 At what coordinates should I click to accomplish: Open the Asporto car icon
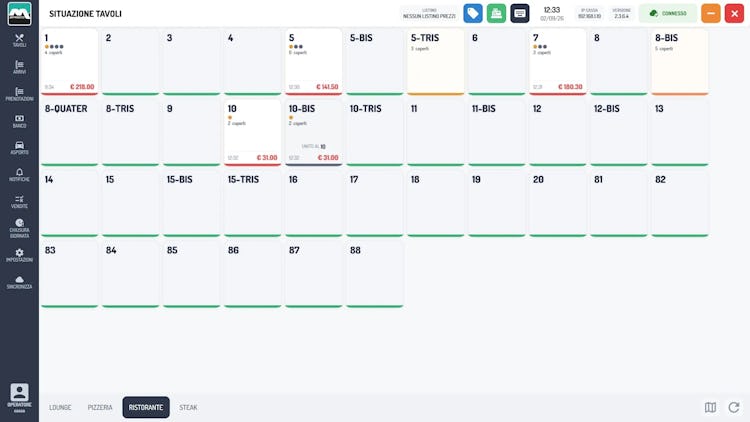click(19, 148)
